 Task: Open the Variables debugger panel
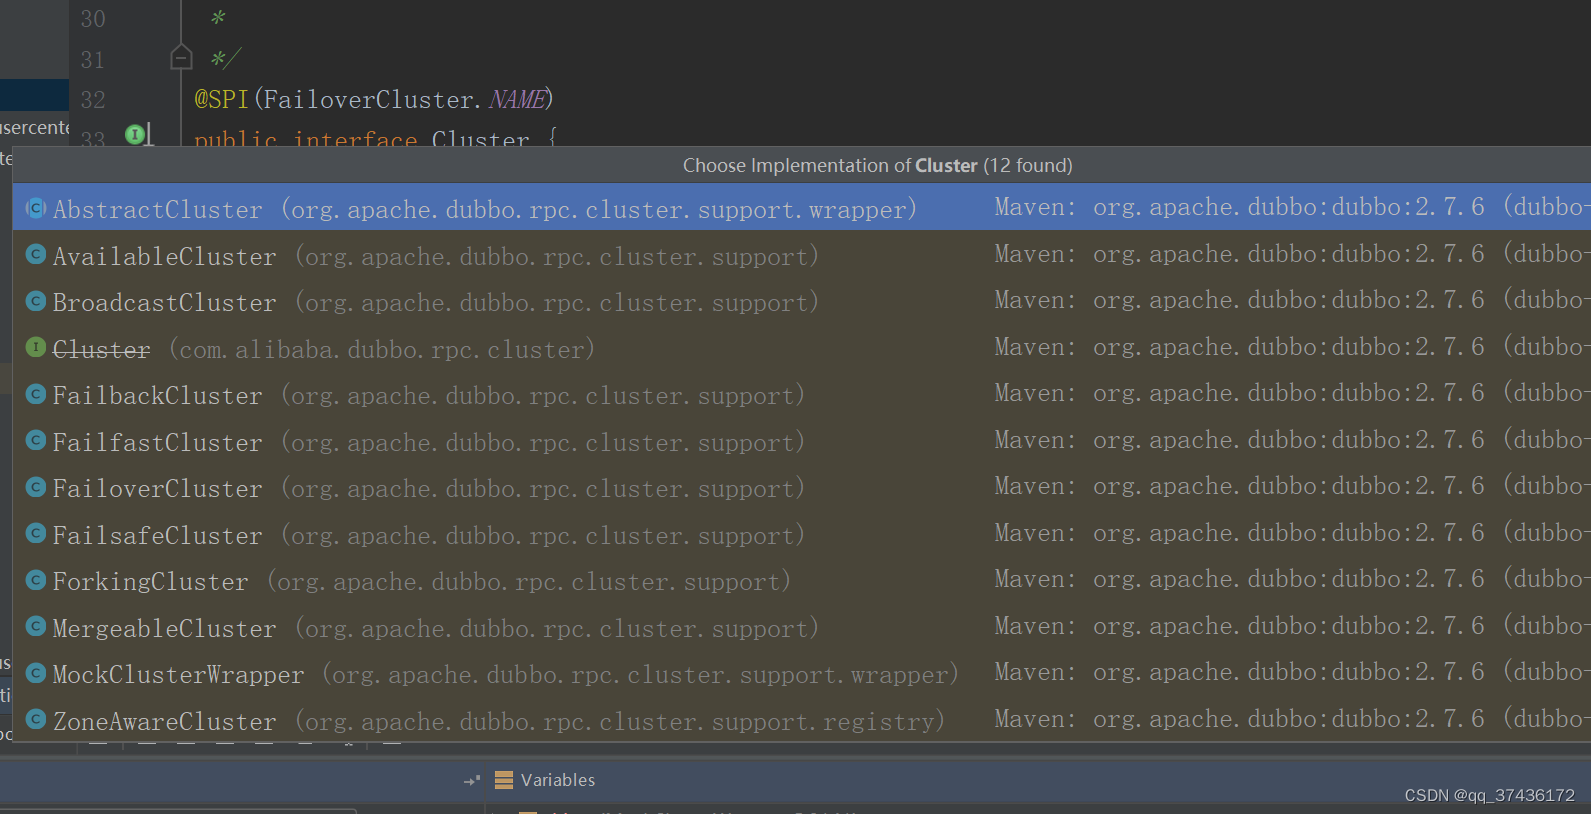pyautogui.click(x=558, y=780)
